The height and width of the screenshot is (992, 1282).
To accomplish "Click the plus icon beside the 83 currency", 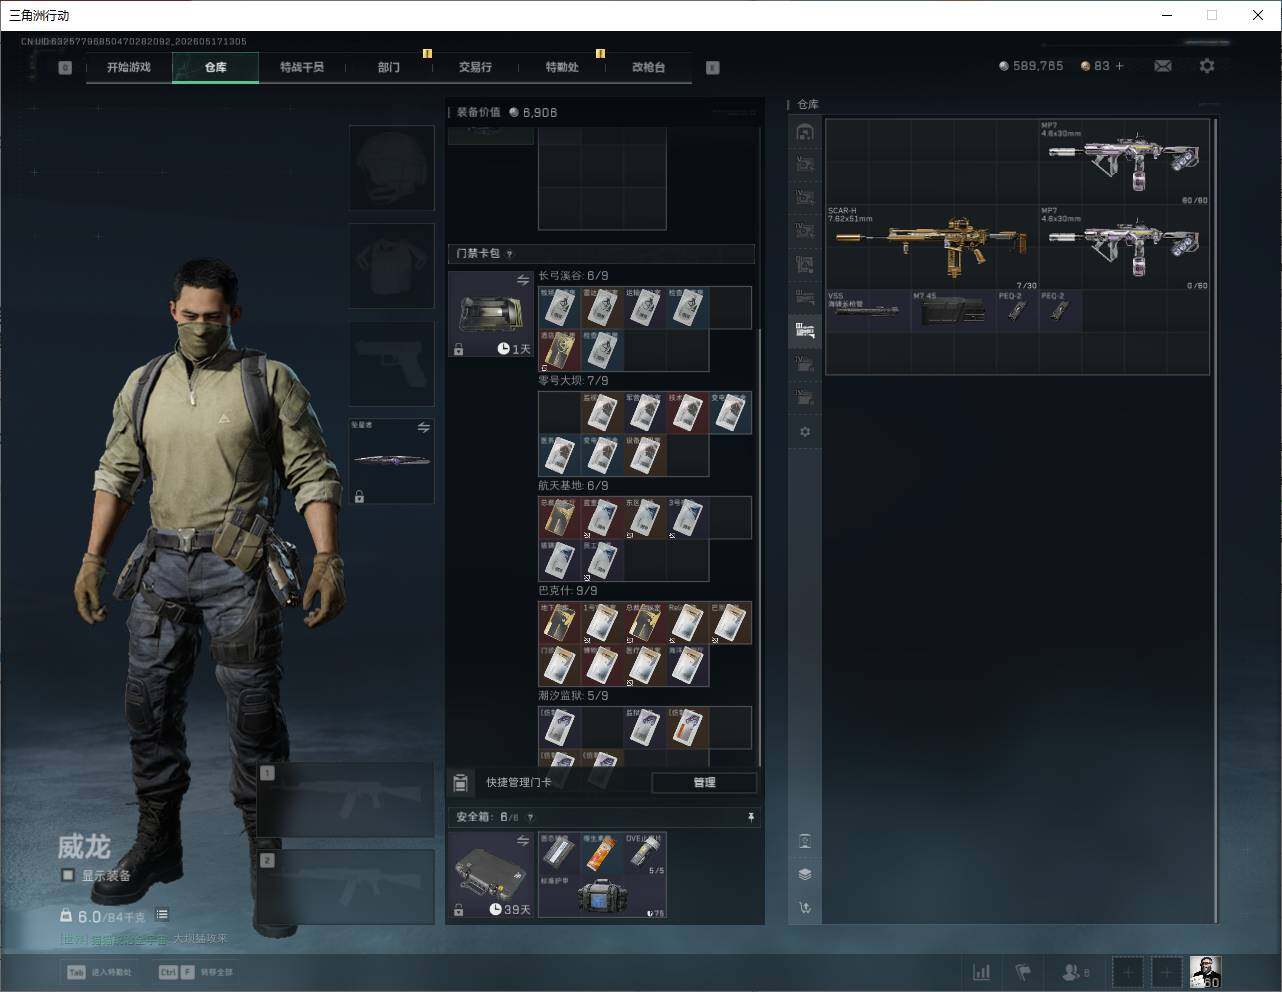I will [x=1119, y=66].
